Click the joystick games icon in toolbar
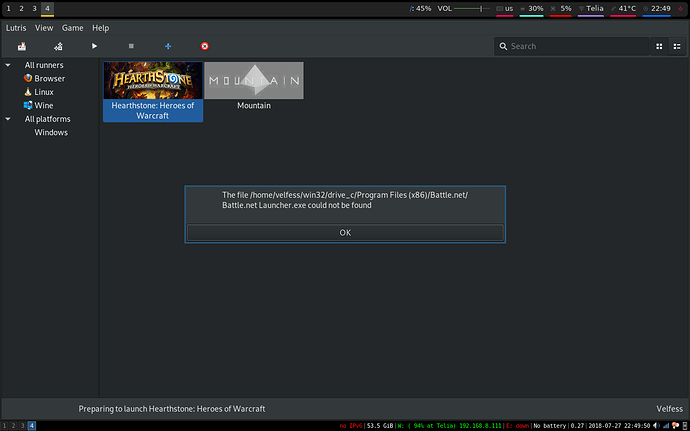This screenshot has width=690, height=431. tap(22, 46)
